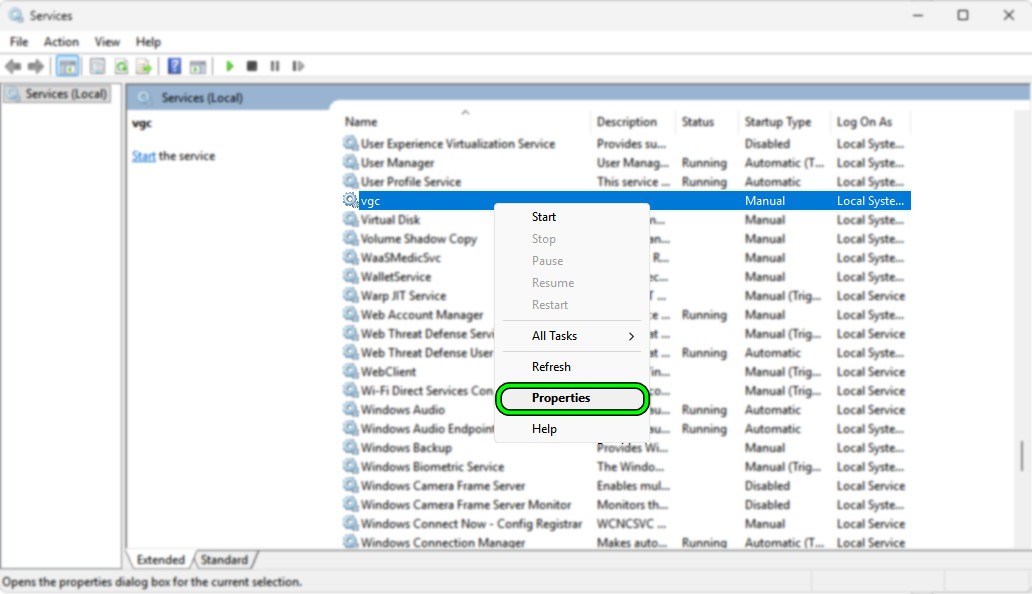
Task: Select Start in the context menu
Action: [544, 217]
